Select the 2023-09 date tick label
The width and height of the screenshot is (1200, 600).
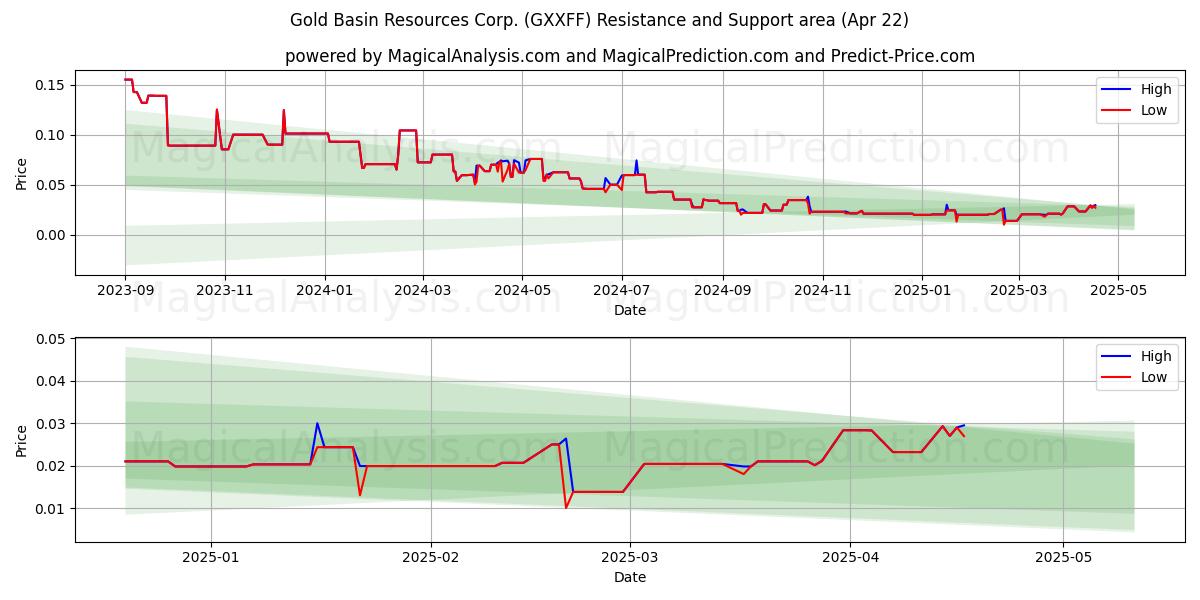[125, 291]
